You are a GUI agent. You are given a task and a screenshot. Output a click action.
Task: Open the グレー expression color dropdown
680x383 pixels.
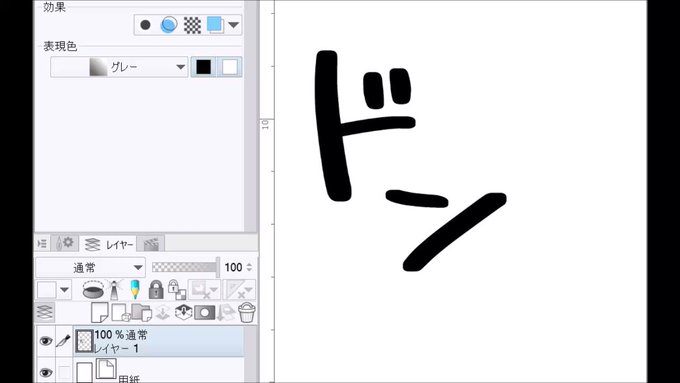click(x=119, y=67)
